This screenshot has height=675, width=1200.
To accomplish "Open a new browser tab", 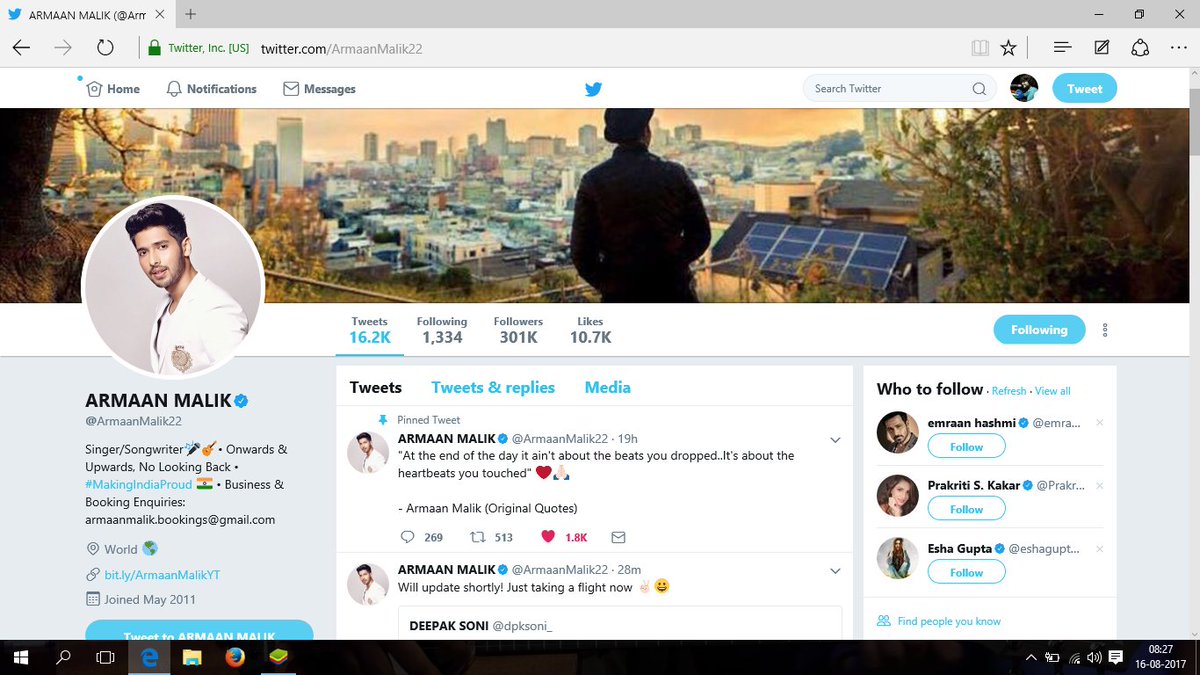I will [190, 14].
